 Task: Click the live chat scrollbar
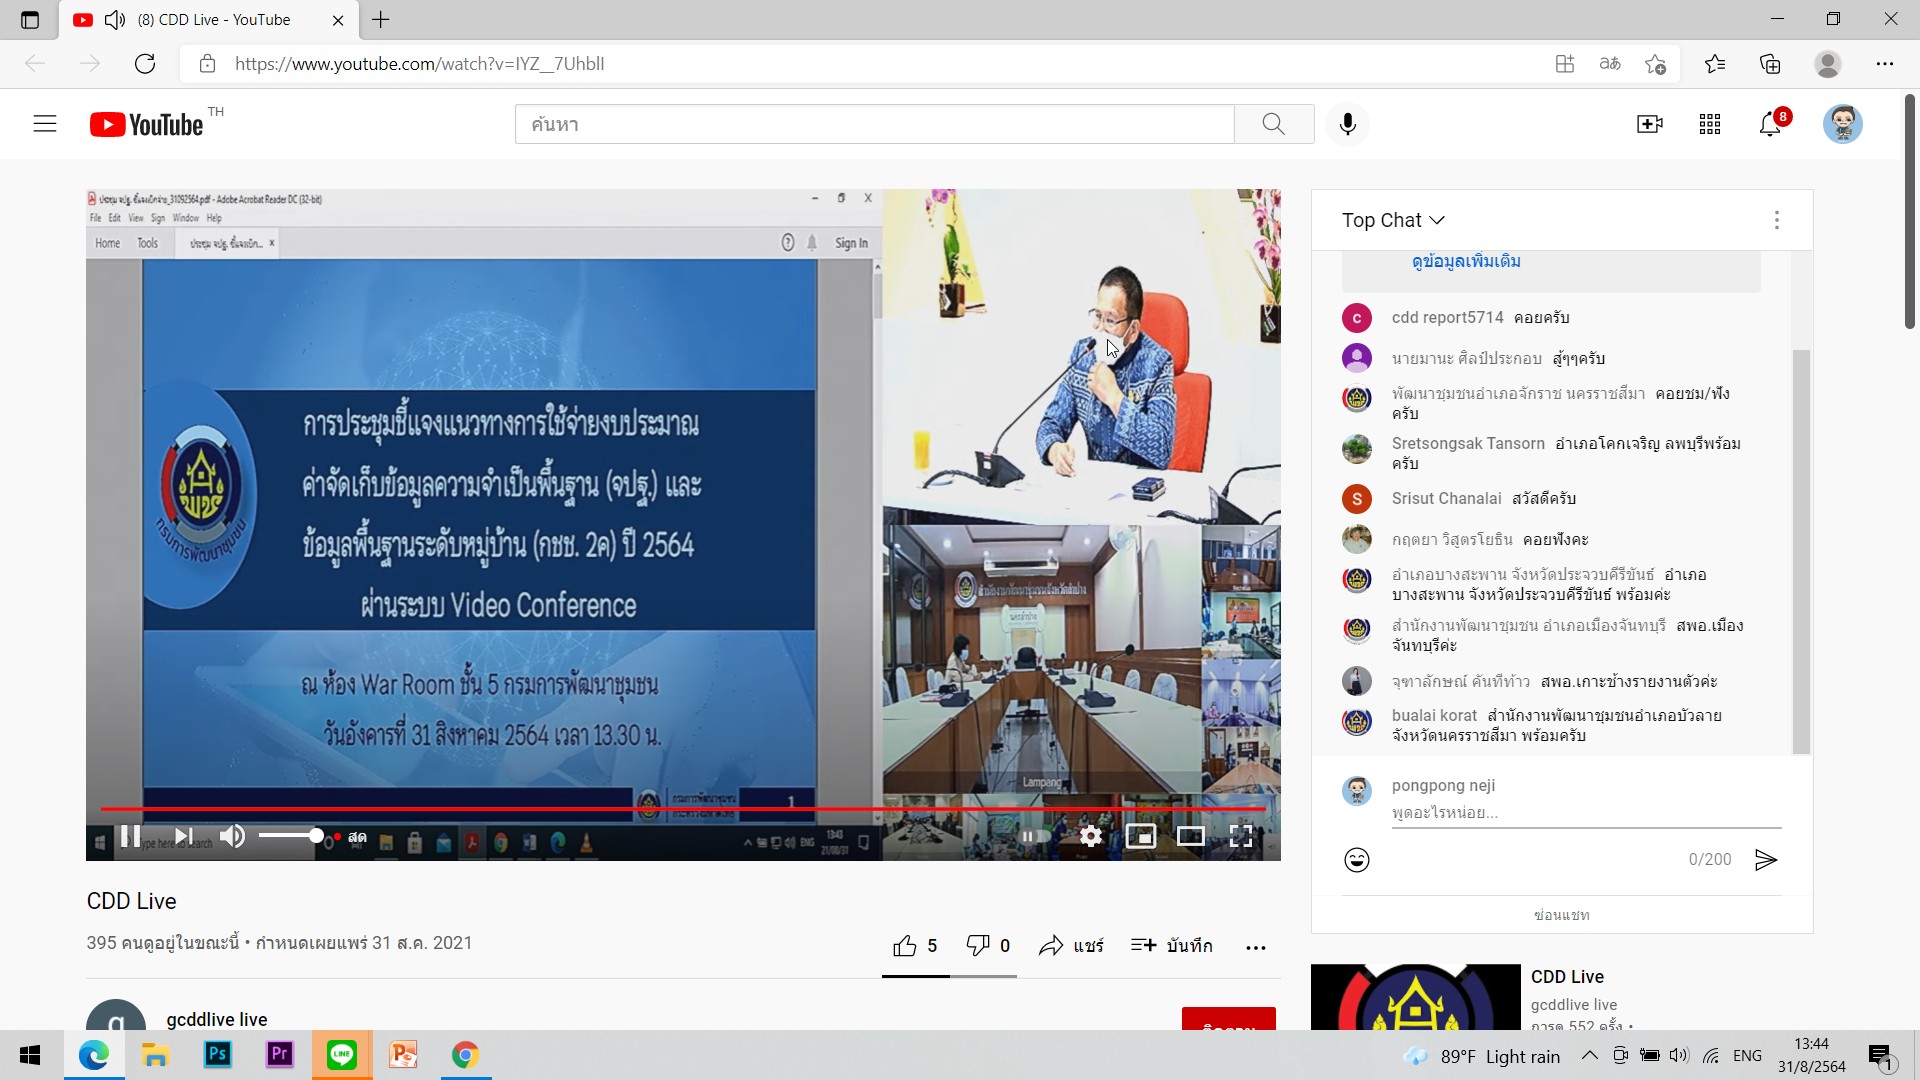[1801, 551]
